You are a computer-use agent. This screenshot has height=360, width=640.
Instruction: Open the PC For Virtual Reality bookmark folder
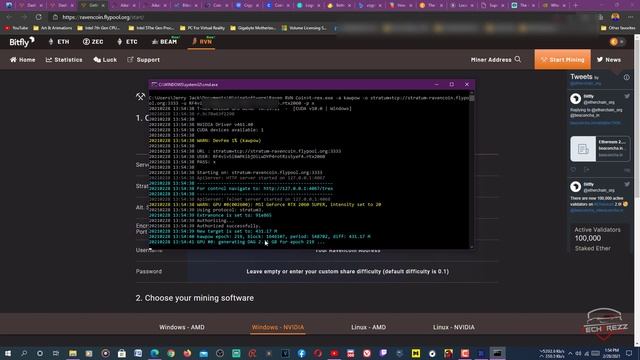point(202,28)
